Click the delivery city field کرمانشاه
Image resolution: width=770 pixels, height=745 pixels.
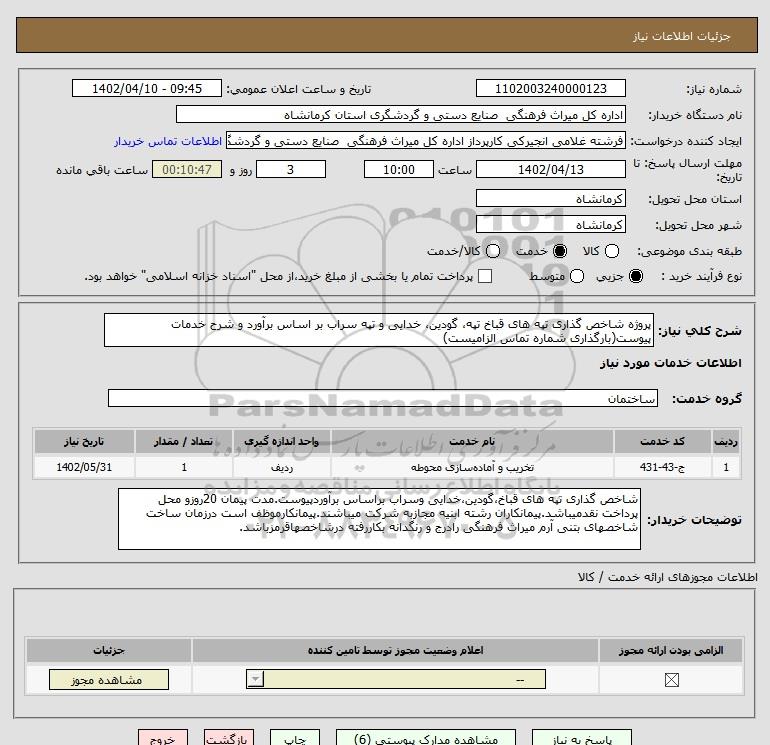(x=550, y=224)
